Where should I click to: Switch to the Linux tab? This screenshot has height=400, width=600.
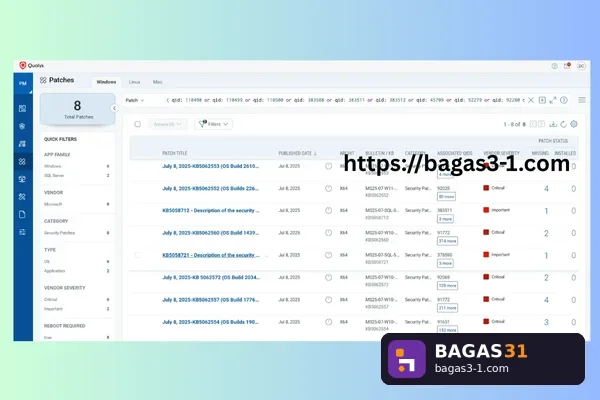click(134, 82)
